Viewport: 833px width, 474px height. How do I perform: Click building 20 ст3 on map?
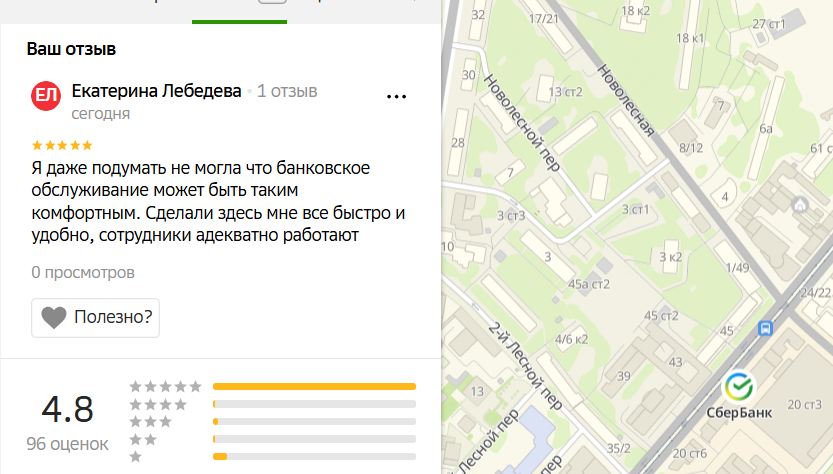[x=804, y=405]
